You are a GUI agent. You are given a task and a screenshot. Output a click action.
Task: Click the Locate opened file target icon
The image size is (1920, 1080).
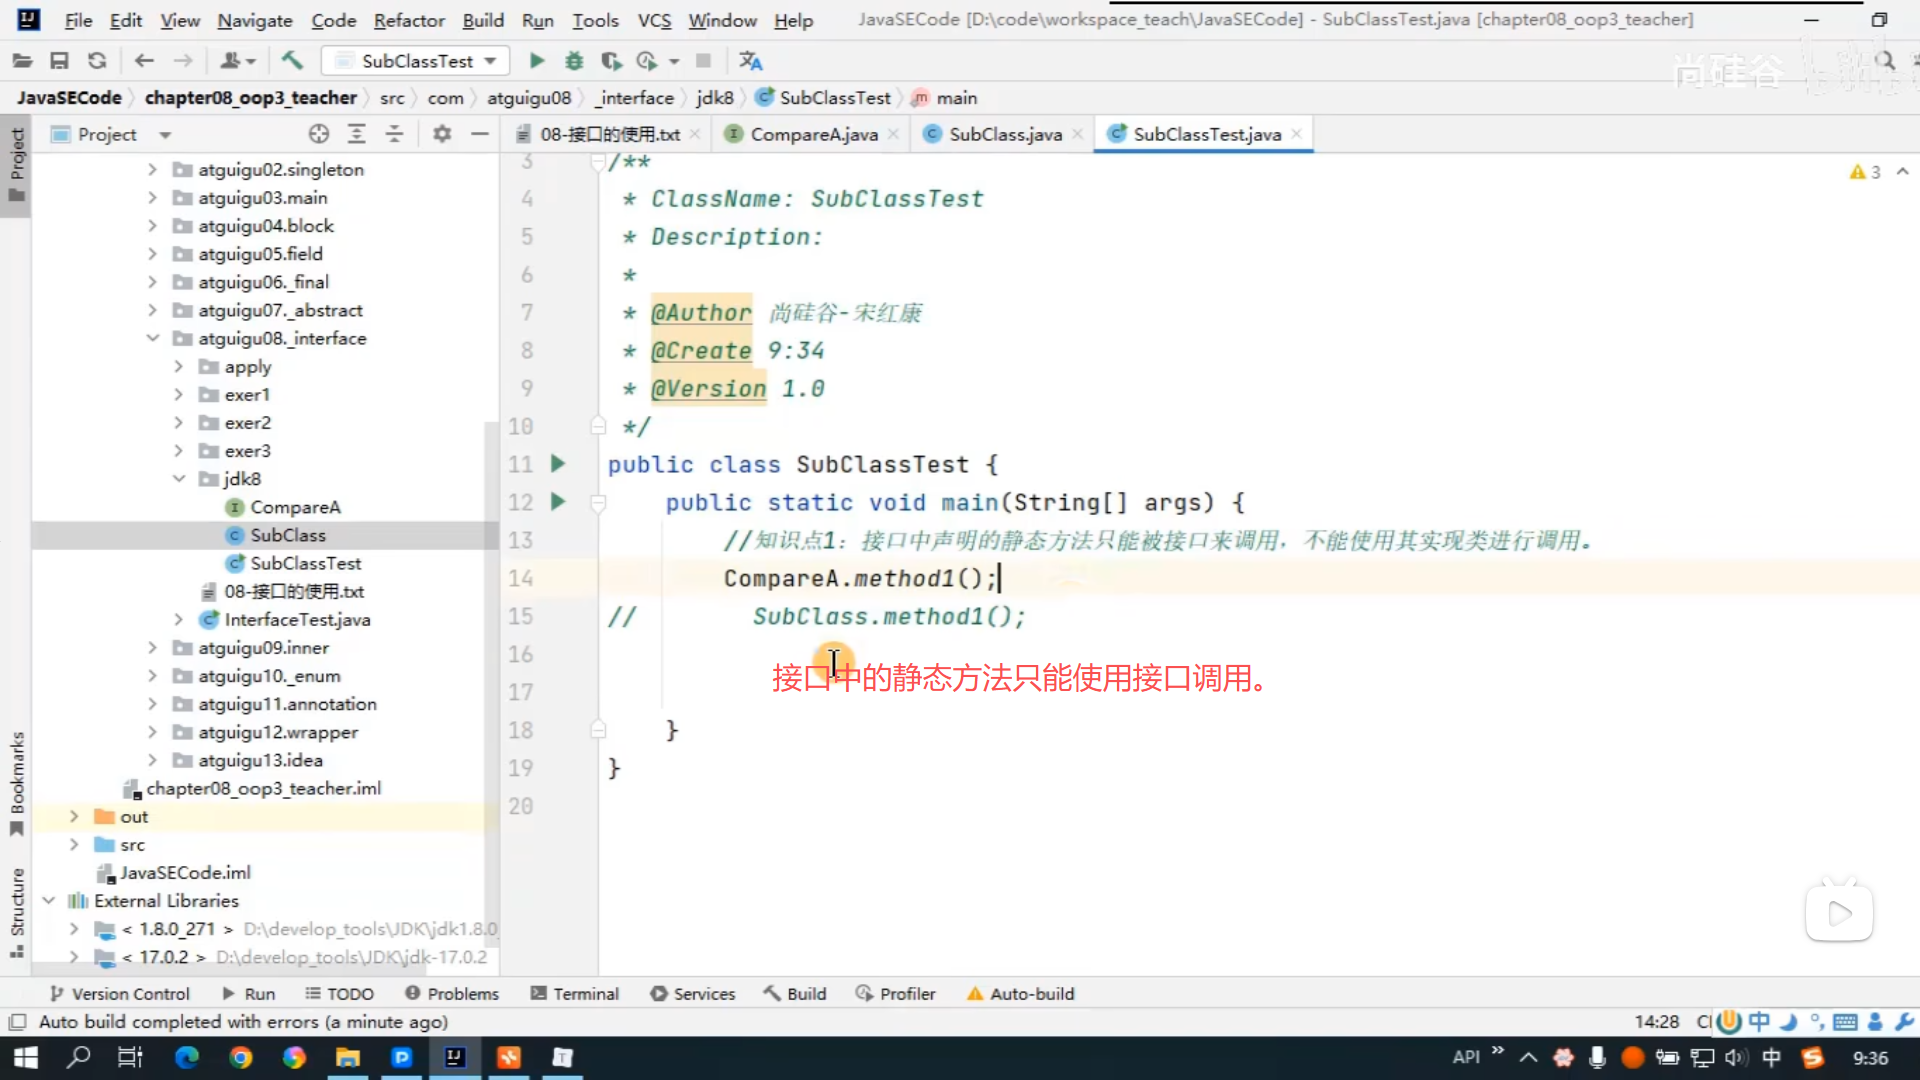[319, 134]
